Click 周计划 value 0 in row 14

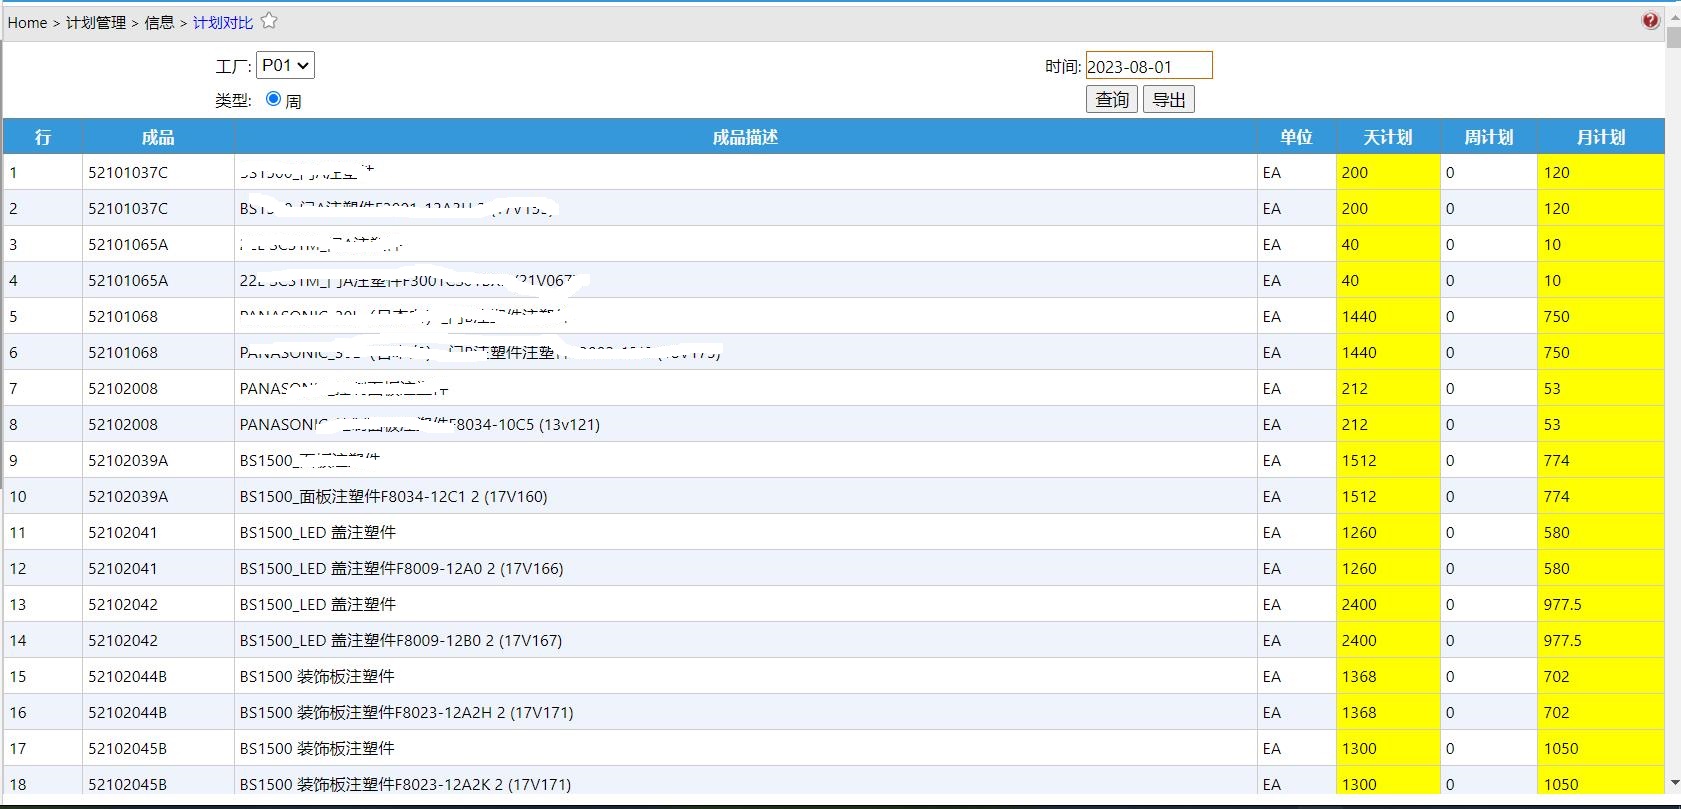coord(1450,640)
